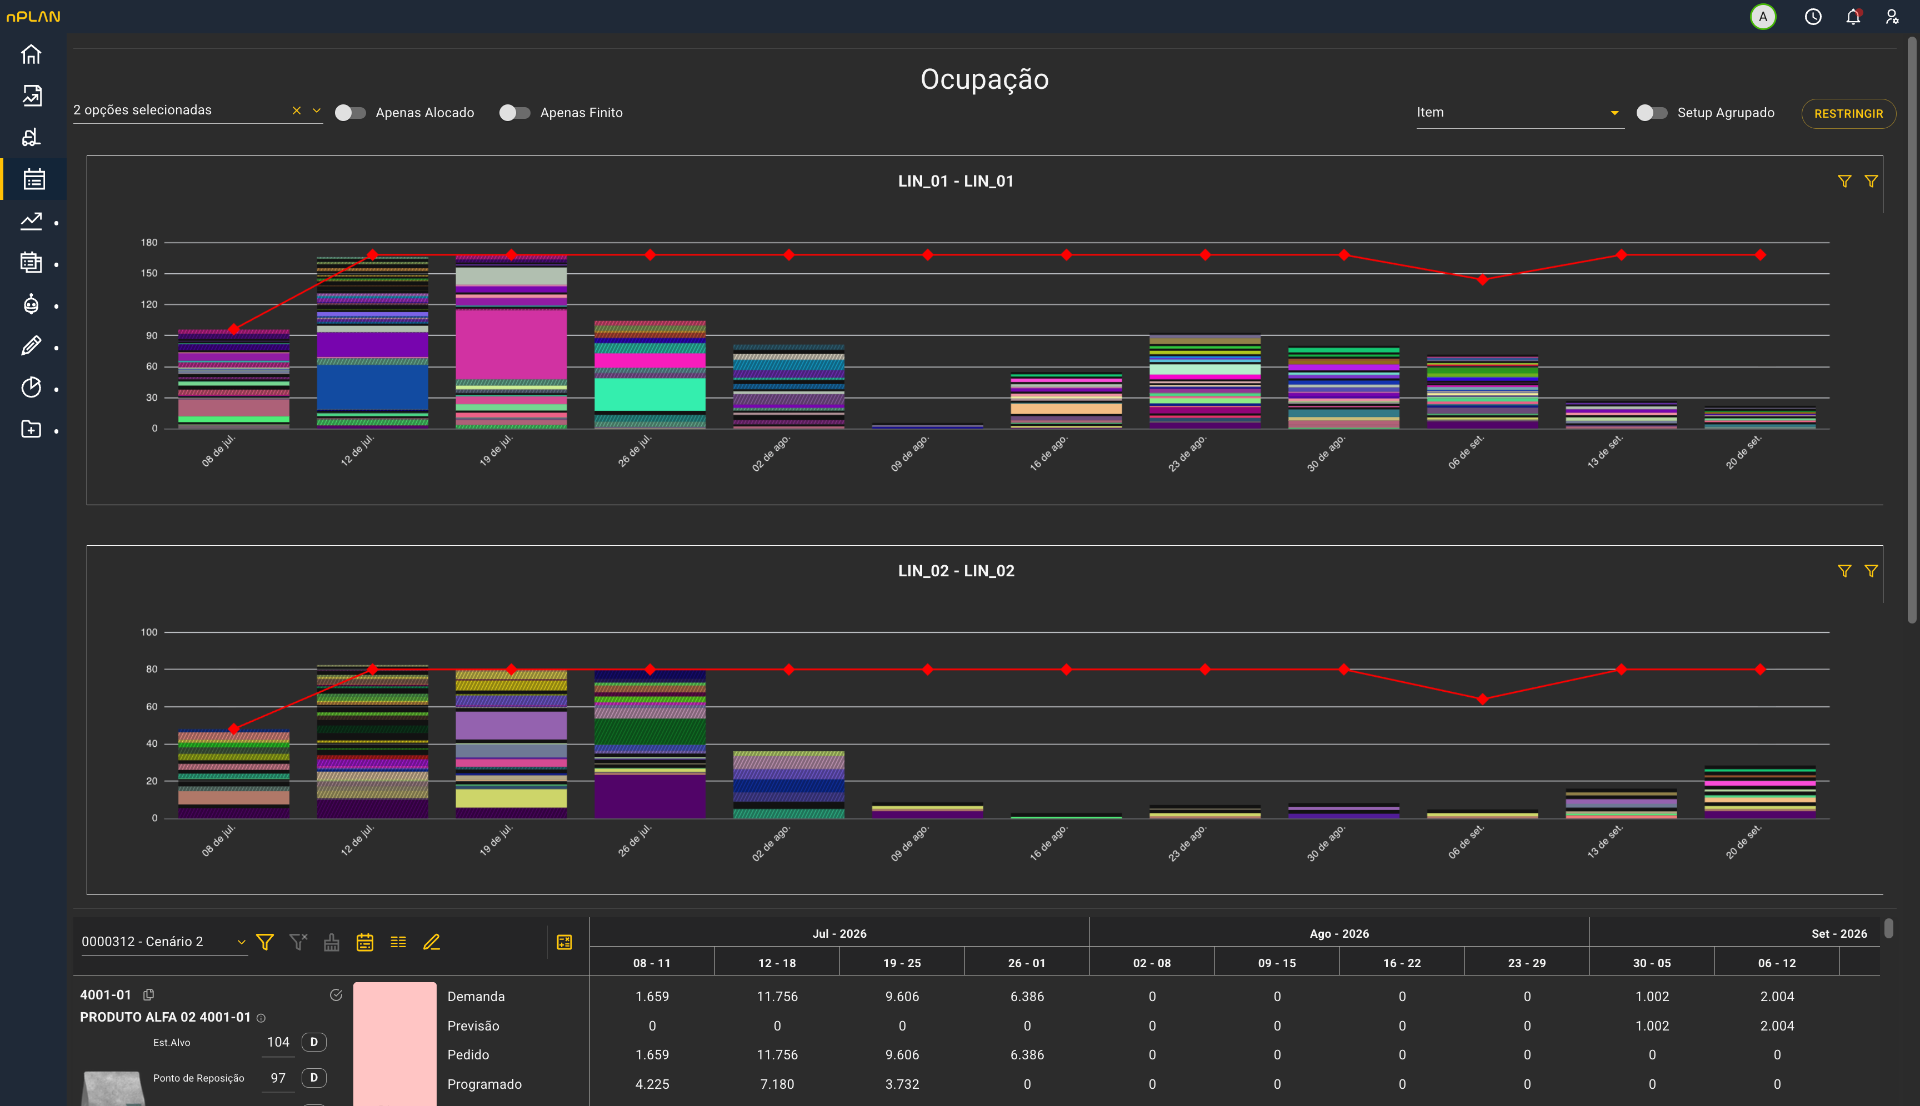Viewport: 1920px width, 1106px height.
Task: Click the notifications bell icon
Action: point(1853,17)
